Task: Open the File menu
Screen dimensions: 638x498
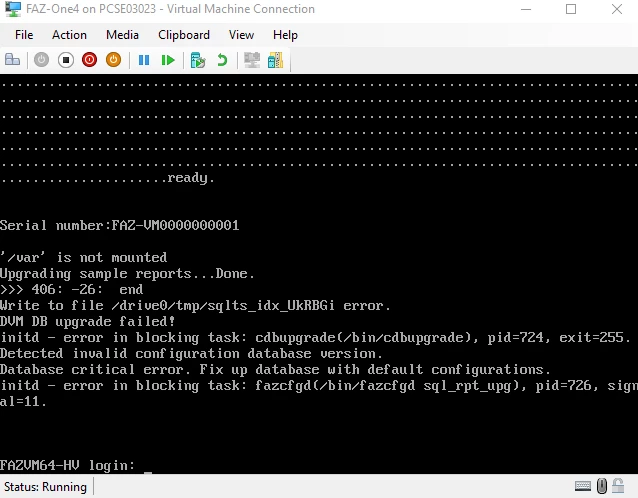Action: 24,35
